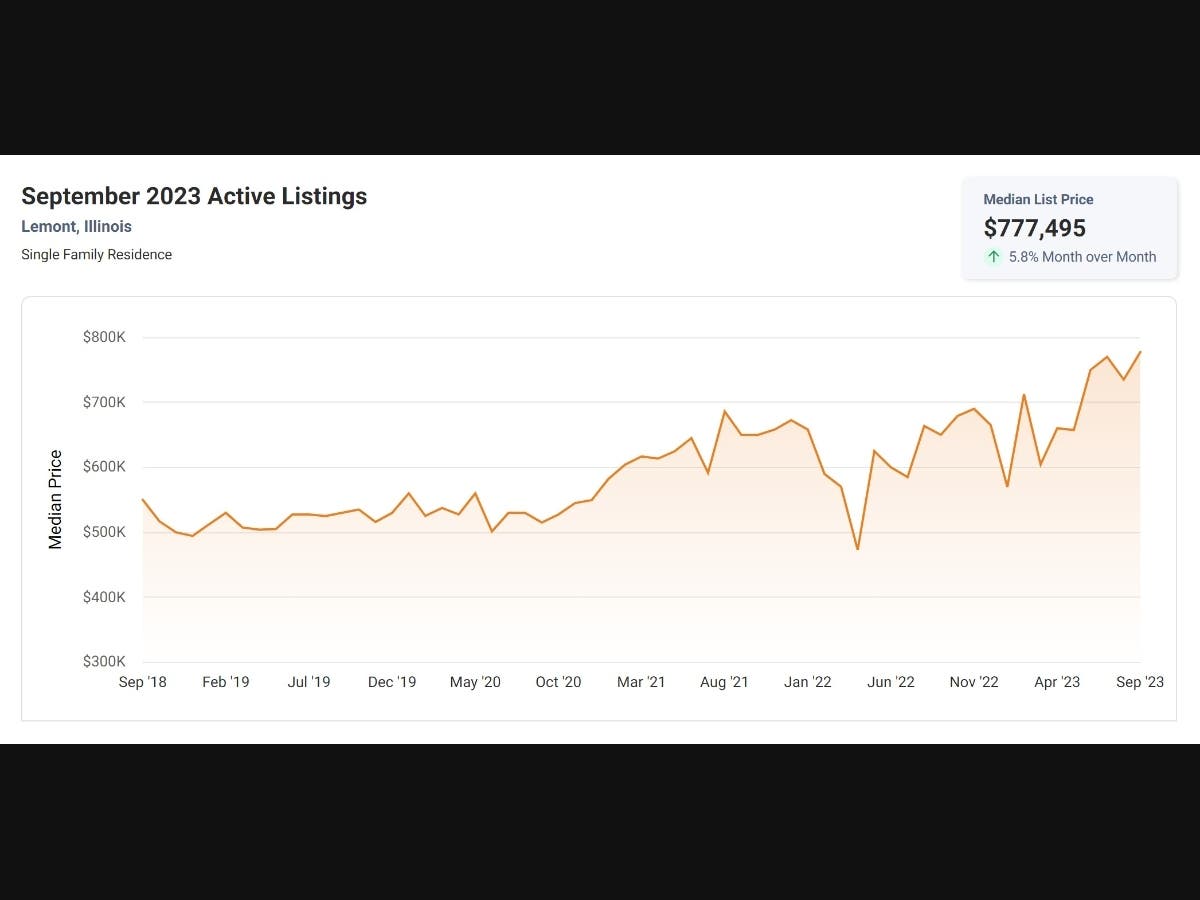Click the Aug '21 x-axis label
The height and width of the screenshot is (900, 1200).
pyautogui.click(x=724, y=682)
